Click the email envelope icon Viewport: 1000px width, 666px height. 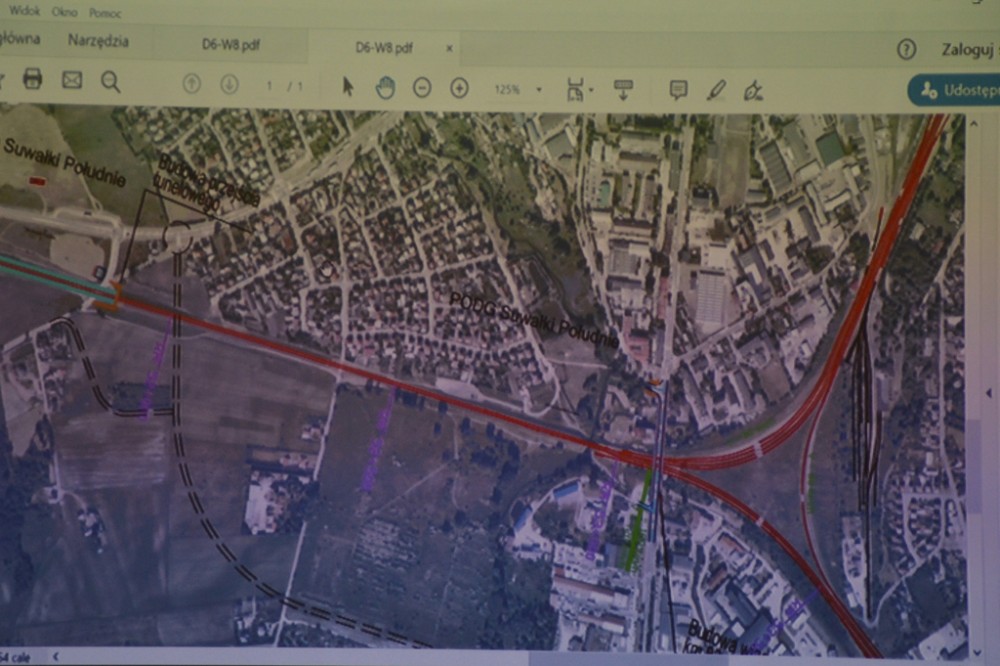pos(72,80)
